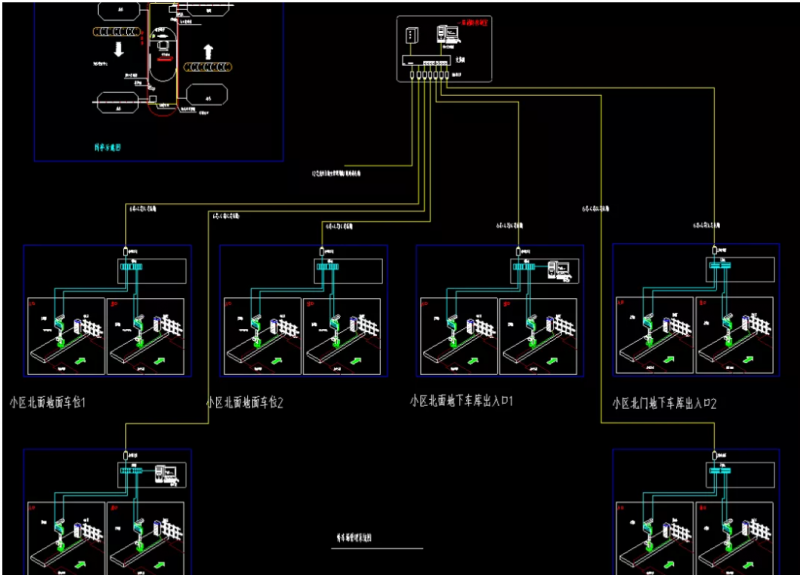Select the cyan caption text in the top-left layout
800x575 pixels.
[x=107, y=147]
